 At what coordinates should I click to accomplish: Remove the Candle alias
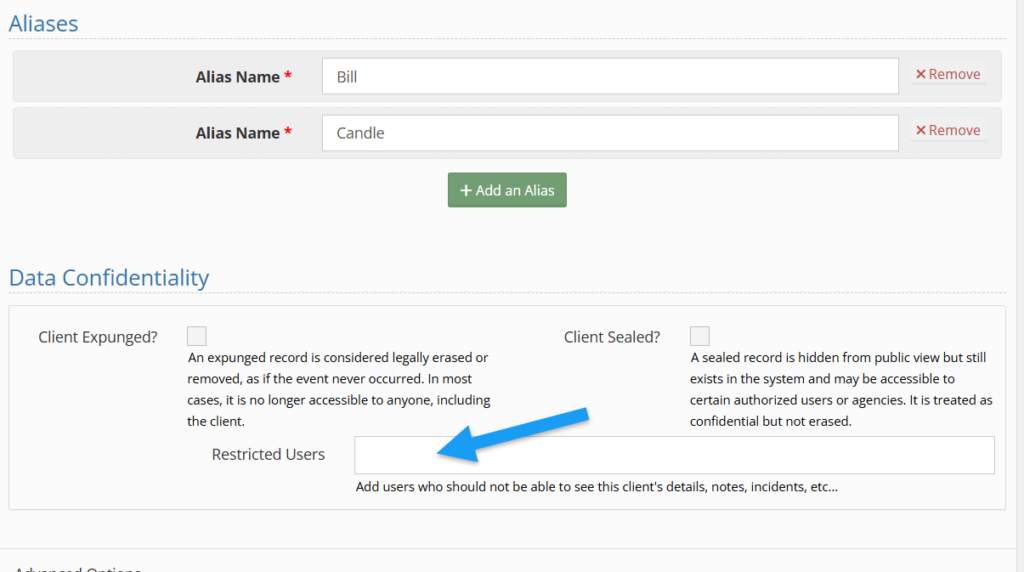[x=947, y=131]
